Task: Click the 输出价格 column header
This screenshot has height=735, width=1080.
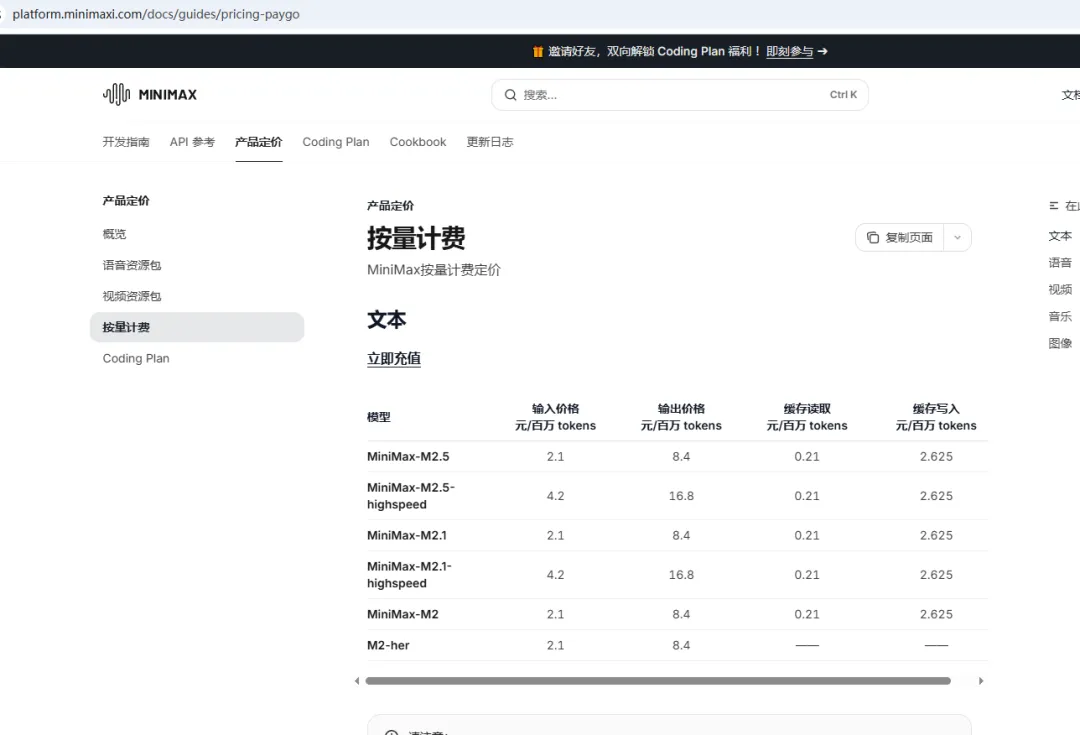Action: [681, 417]
